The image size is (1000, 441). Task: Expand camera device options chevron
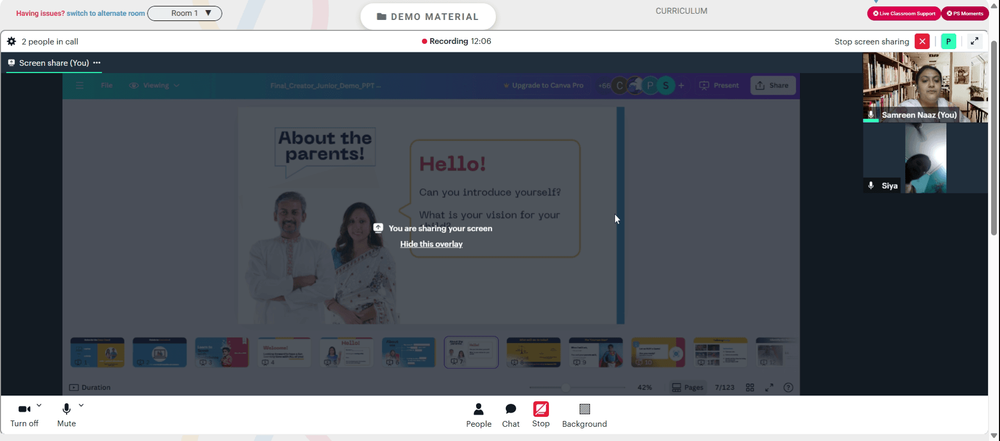point(39,405)
